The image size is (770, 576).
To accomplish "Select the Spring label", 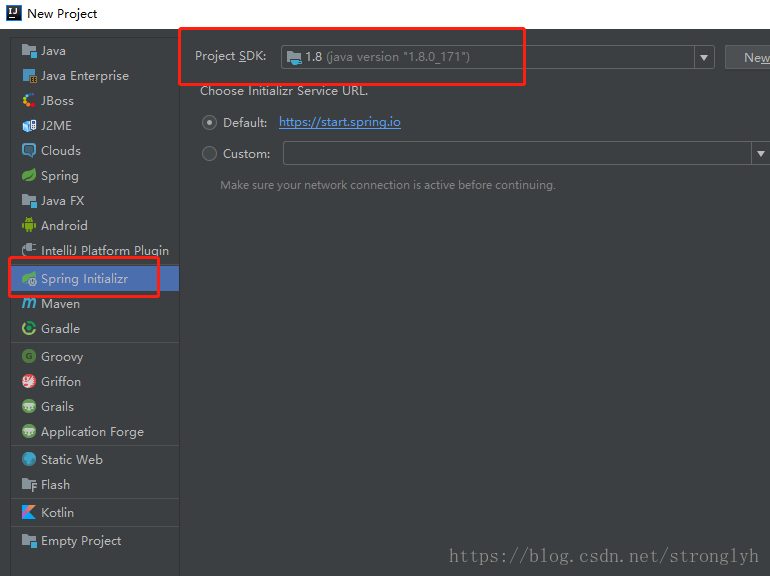I will point(60,176).
